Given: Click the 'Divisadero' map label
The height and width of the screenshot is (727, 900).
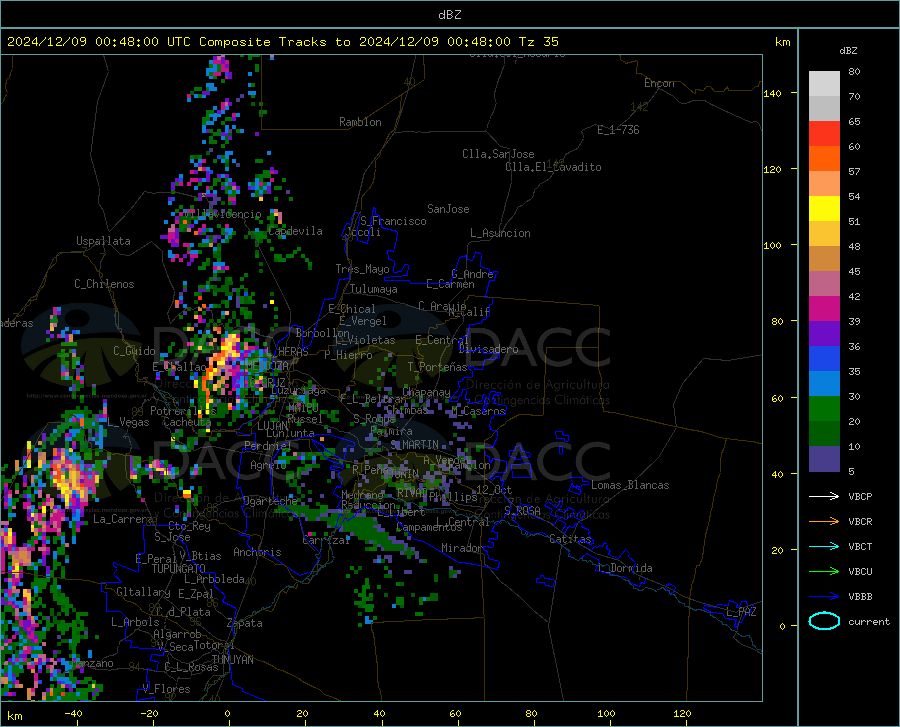Looking at the screenshot, I should (488, 349).
